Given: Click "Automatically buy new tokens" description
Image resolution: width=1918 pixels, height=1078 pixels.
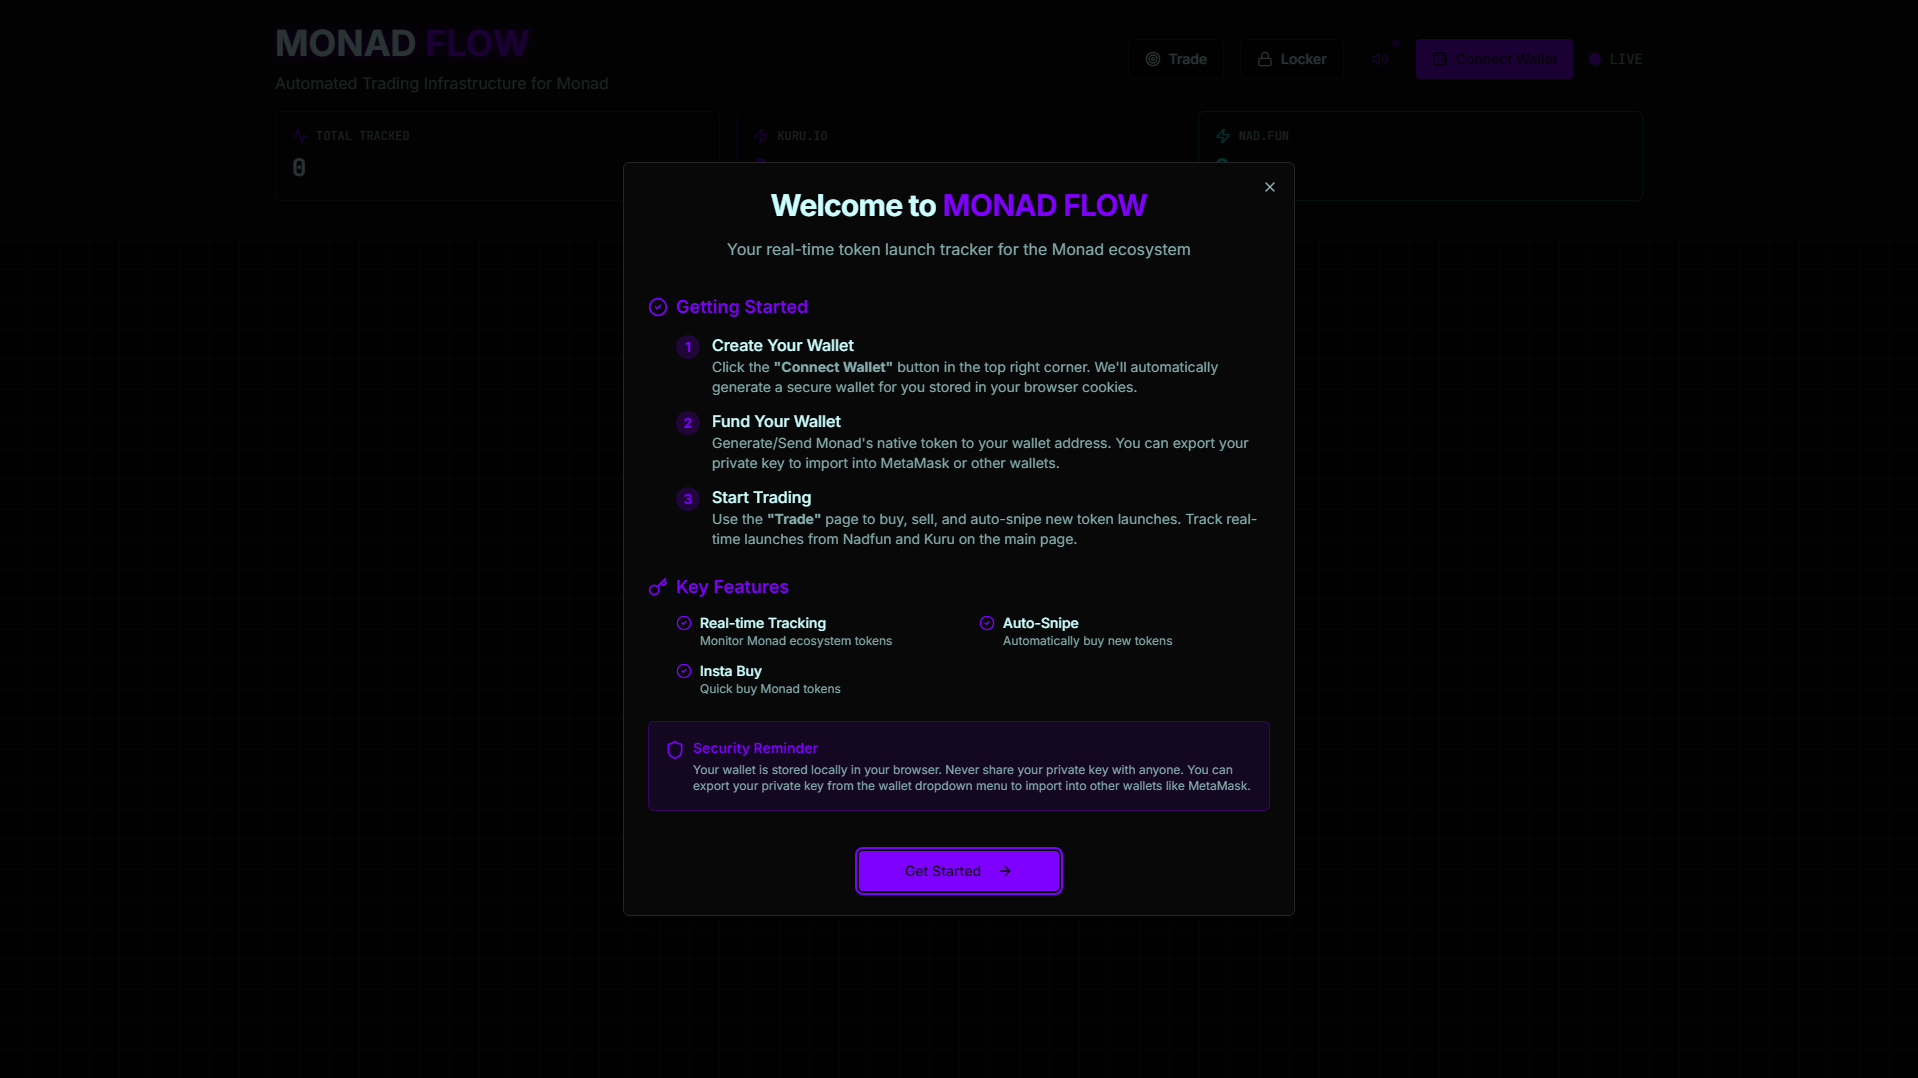Looking at the screenshot, I should click(1088, 641).
